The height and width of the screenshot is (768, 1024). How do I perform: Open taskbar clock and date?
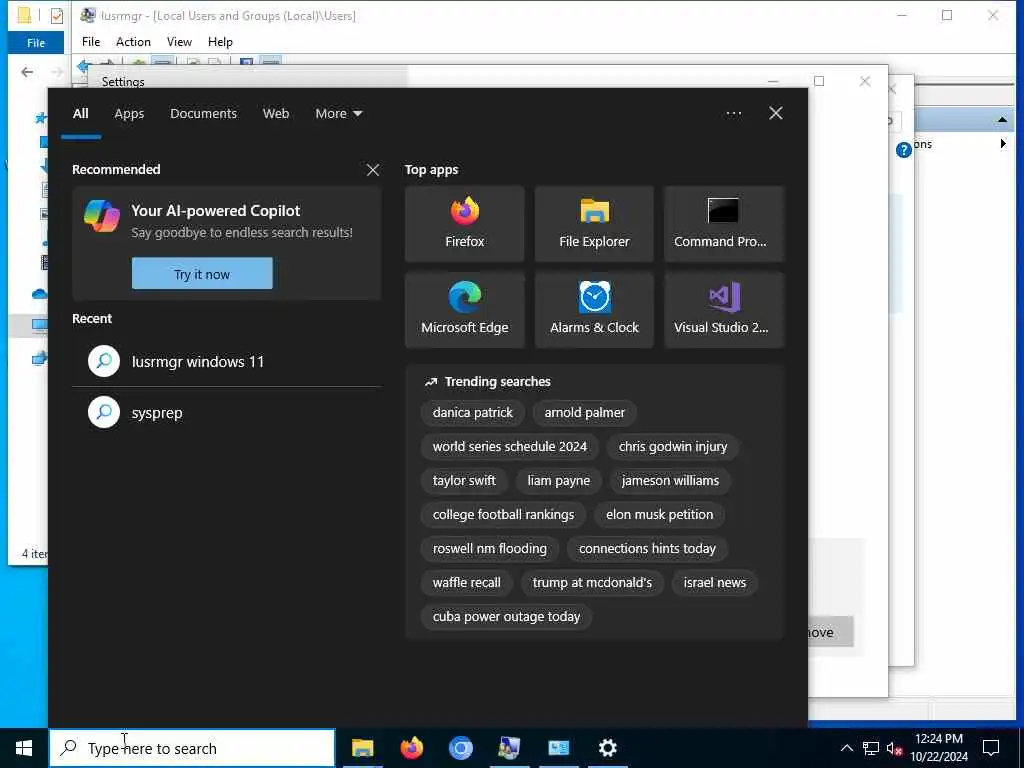[x=938, y=748]
